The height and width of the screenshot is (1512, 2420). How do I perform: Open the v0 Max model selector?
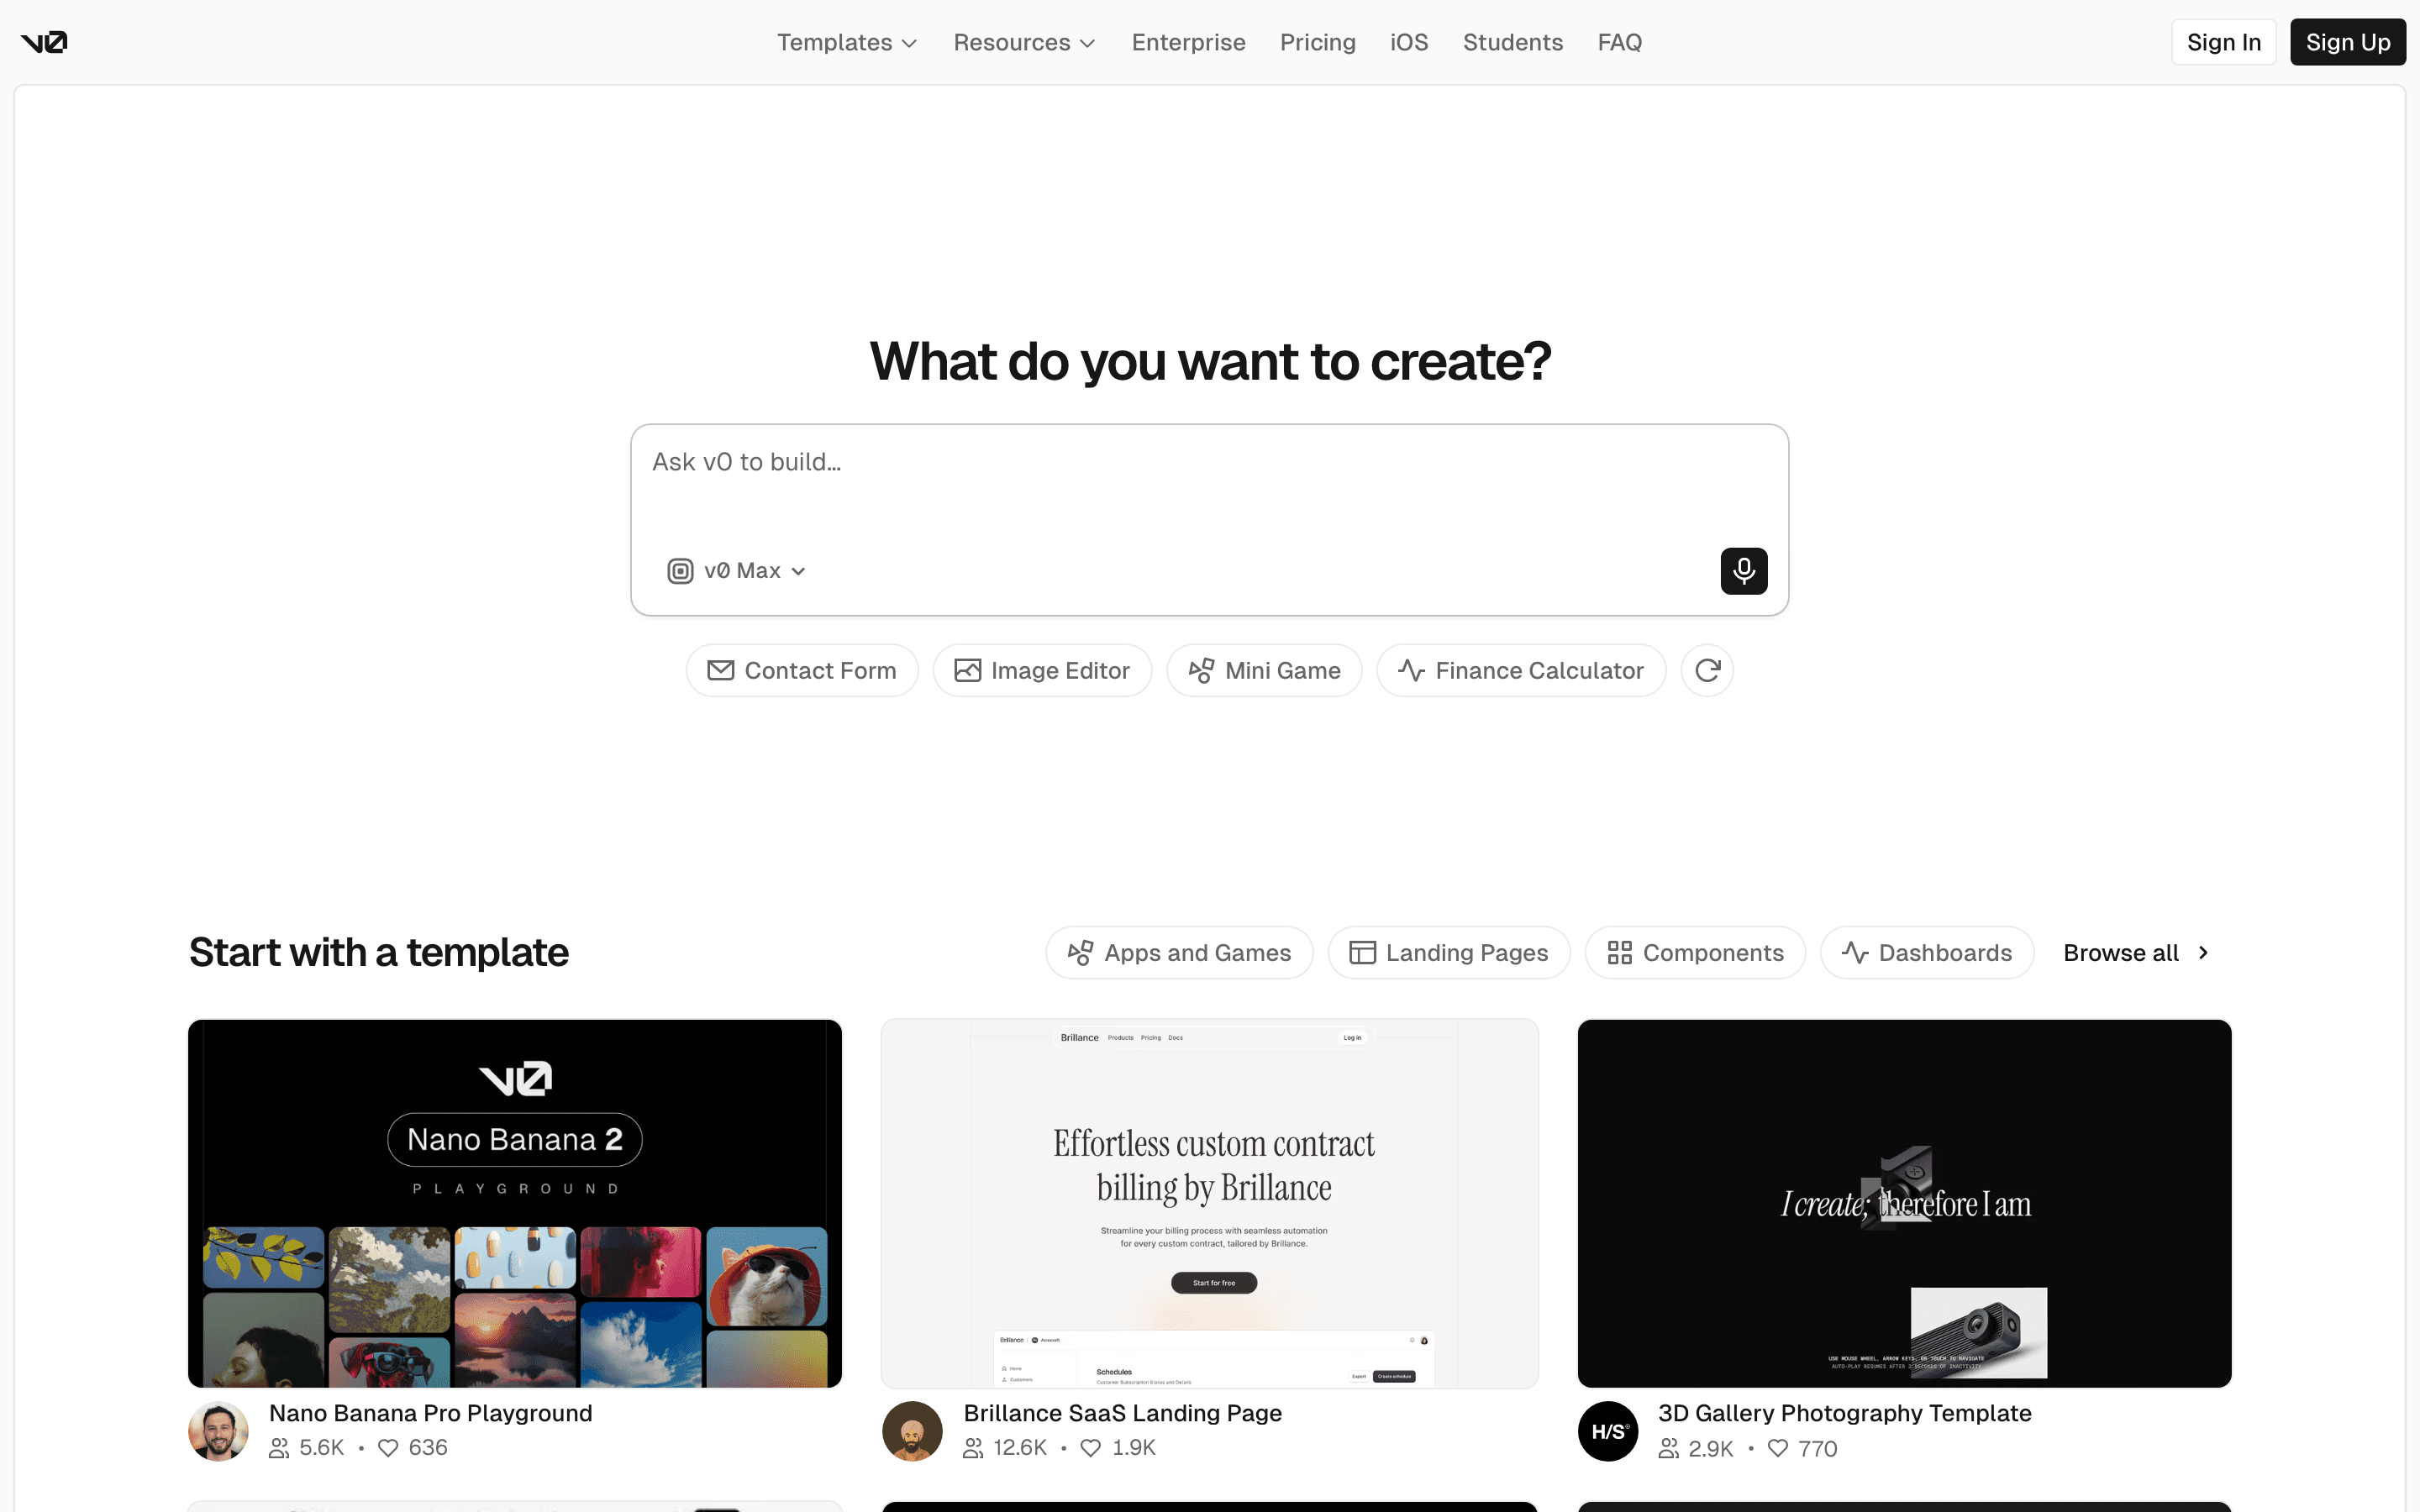pyautogui.click(x=737, y=570)
